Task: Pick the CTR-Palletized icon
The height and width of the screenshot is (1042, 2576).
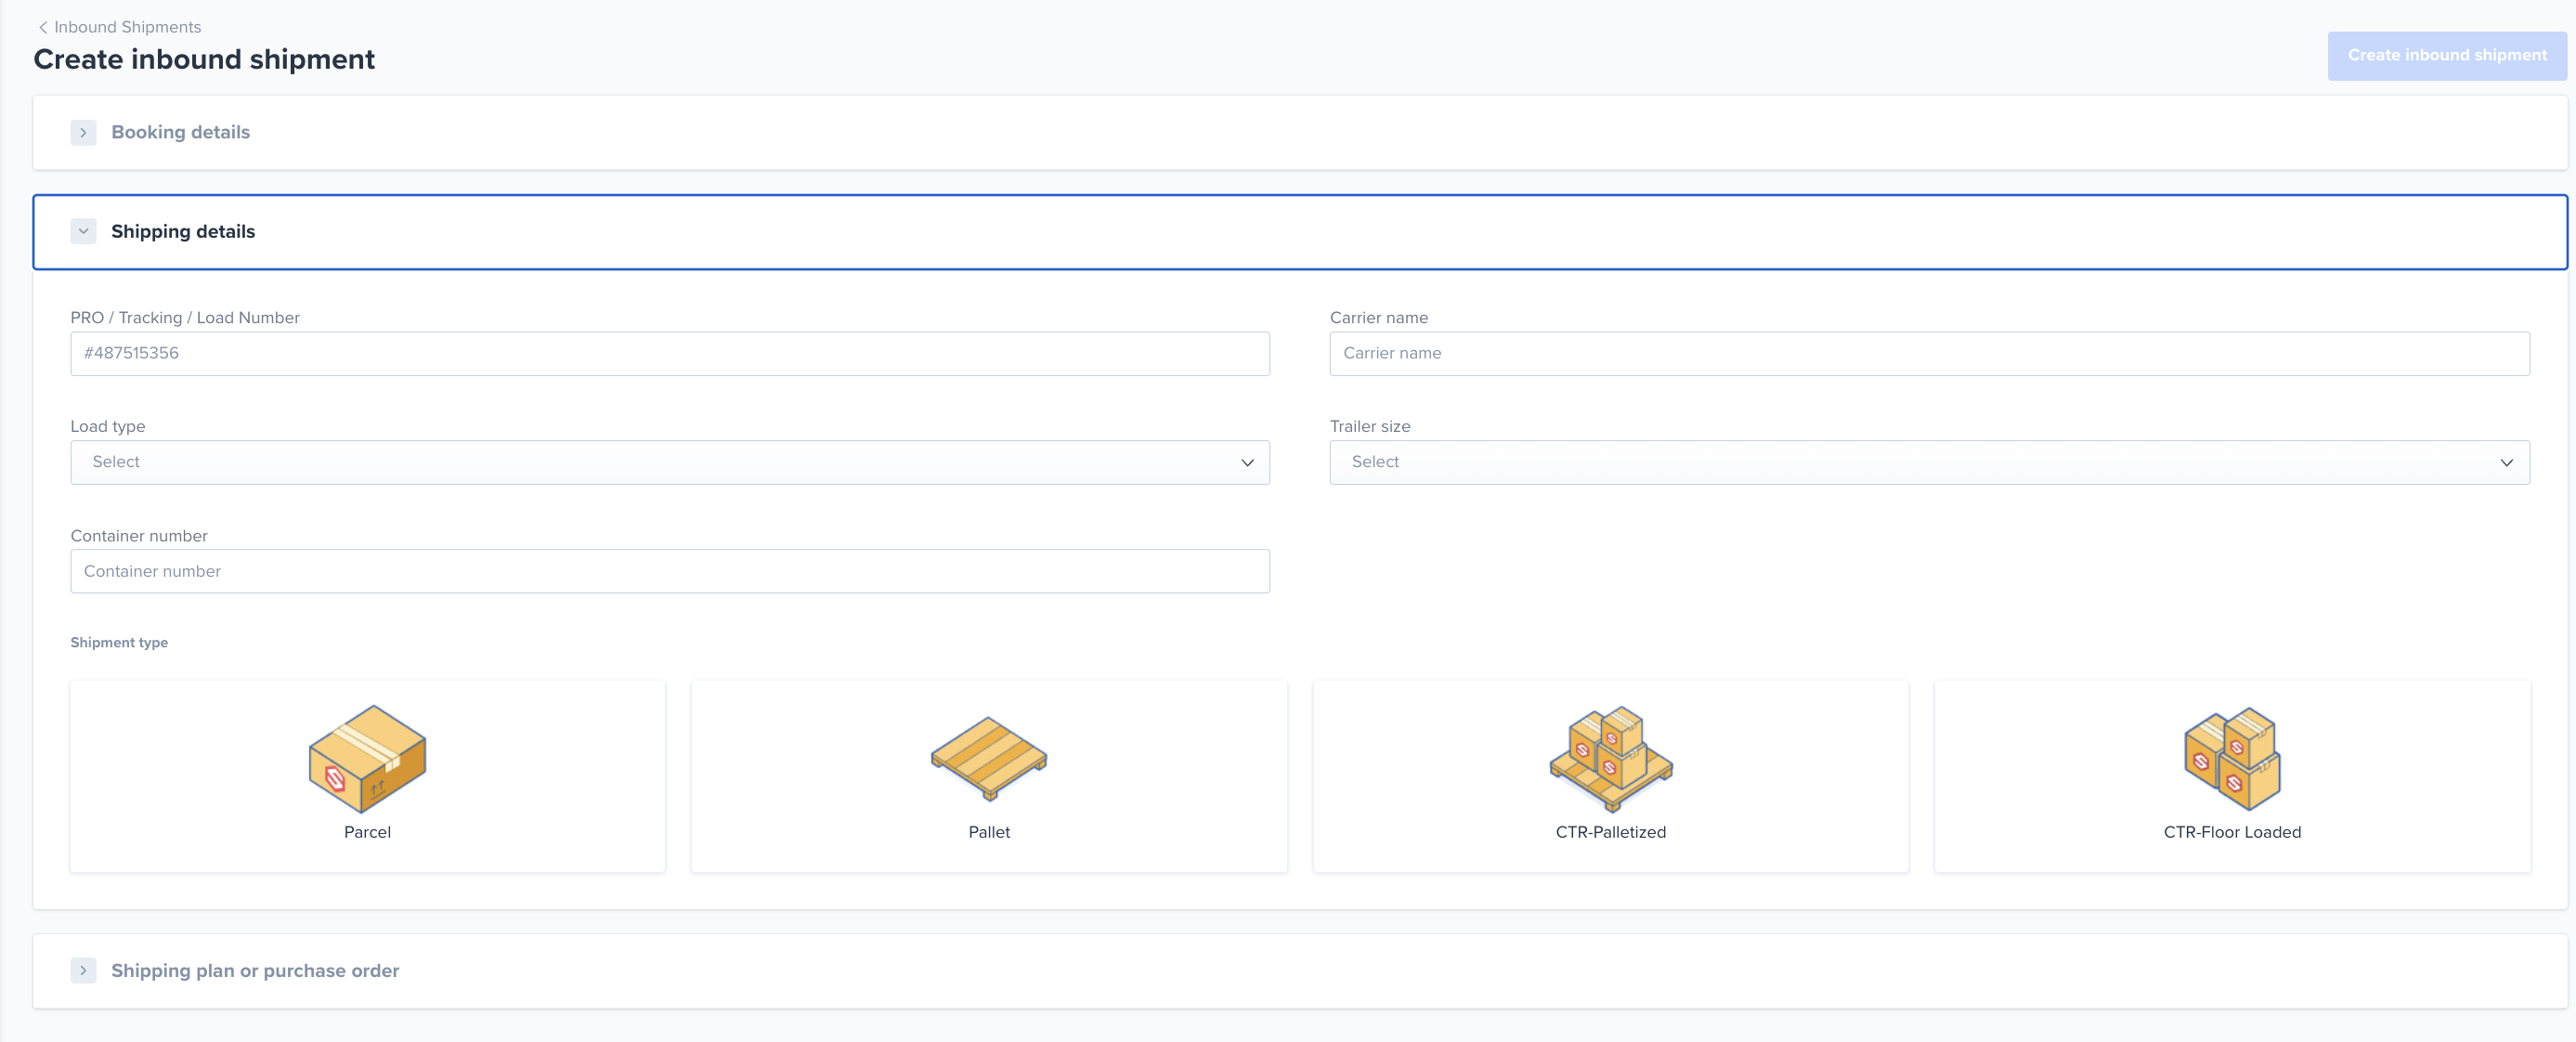Action: pyautogui.click(x=1610, y=758)
